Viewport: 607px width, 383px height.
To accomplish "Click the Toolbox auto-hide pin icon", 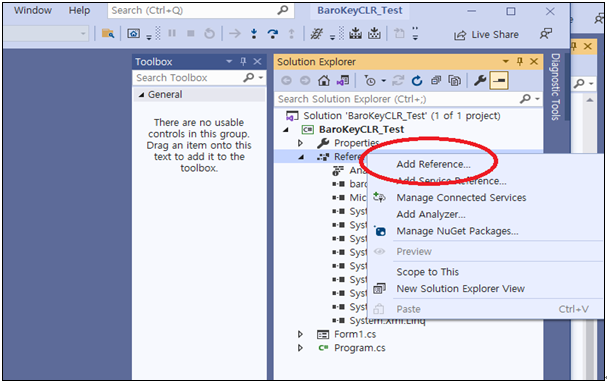I will (x=243, y=62).
